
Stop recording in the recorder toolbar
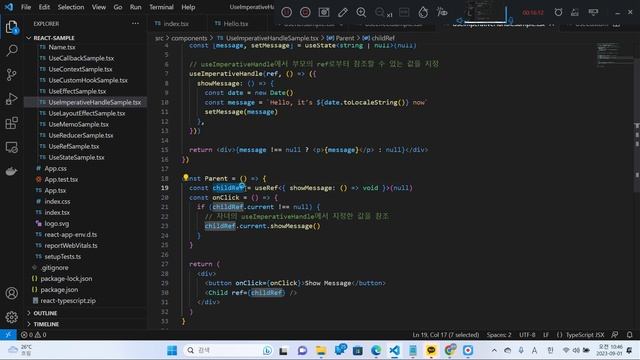[x=305, y=12]
